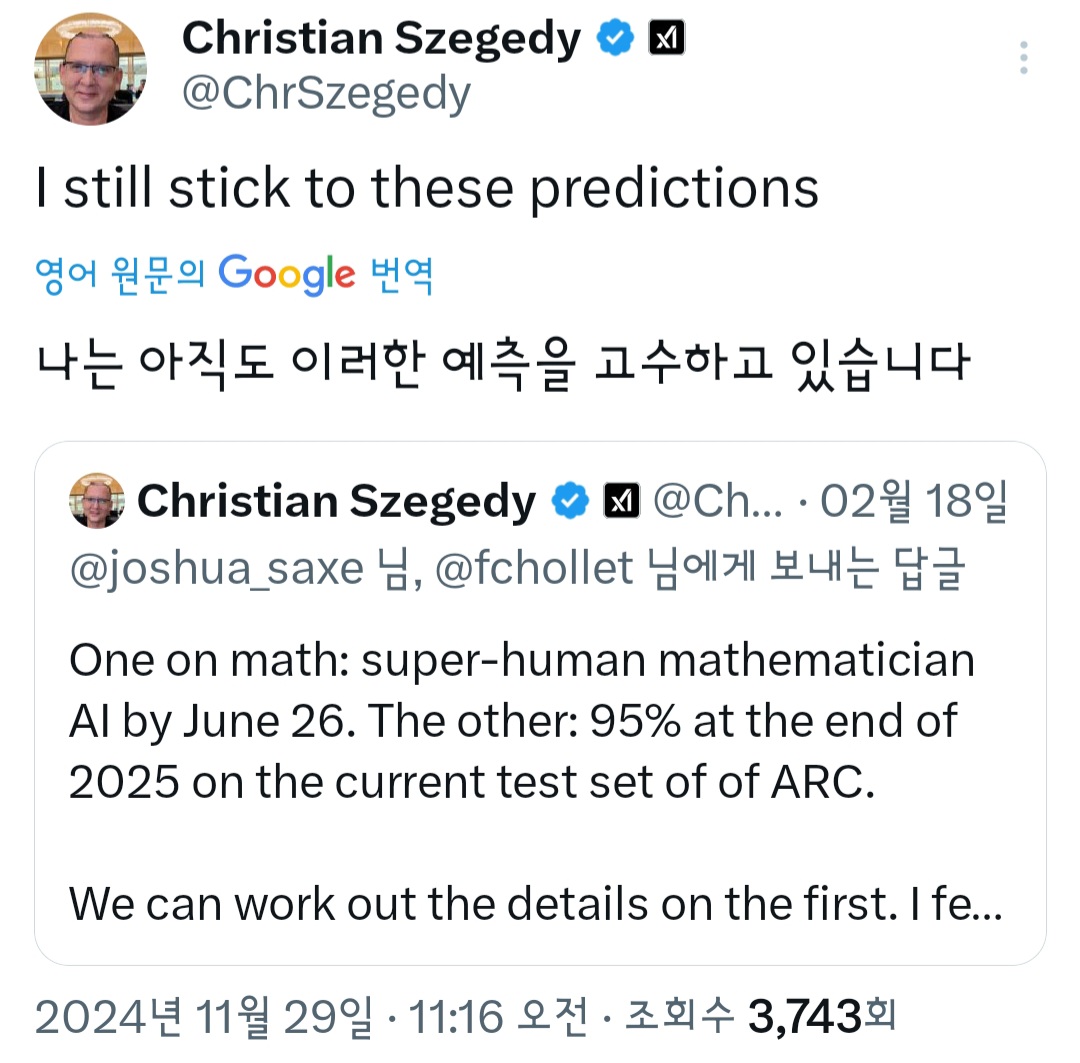Screen dimensions: 1080x1063
Task: Open the quoted tweet about math predictions
Action: [540, 703]
